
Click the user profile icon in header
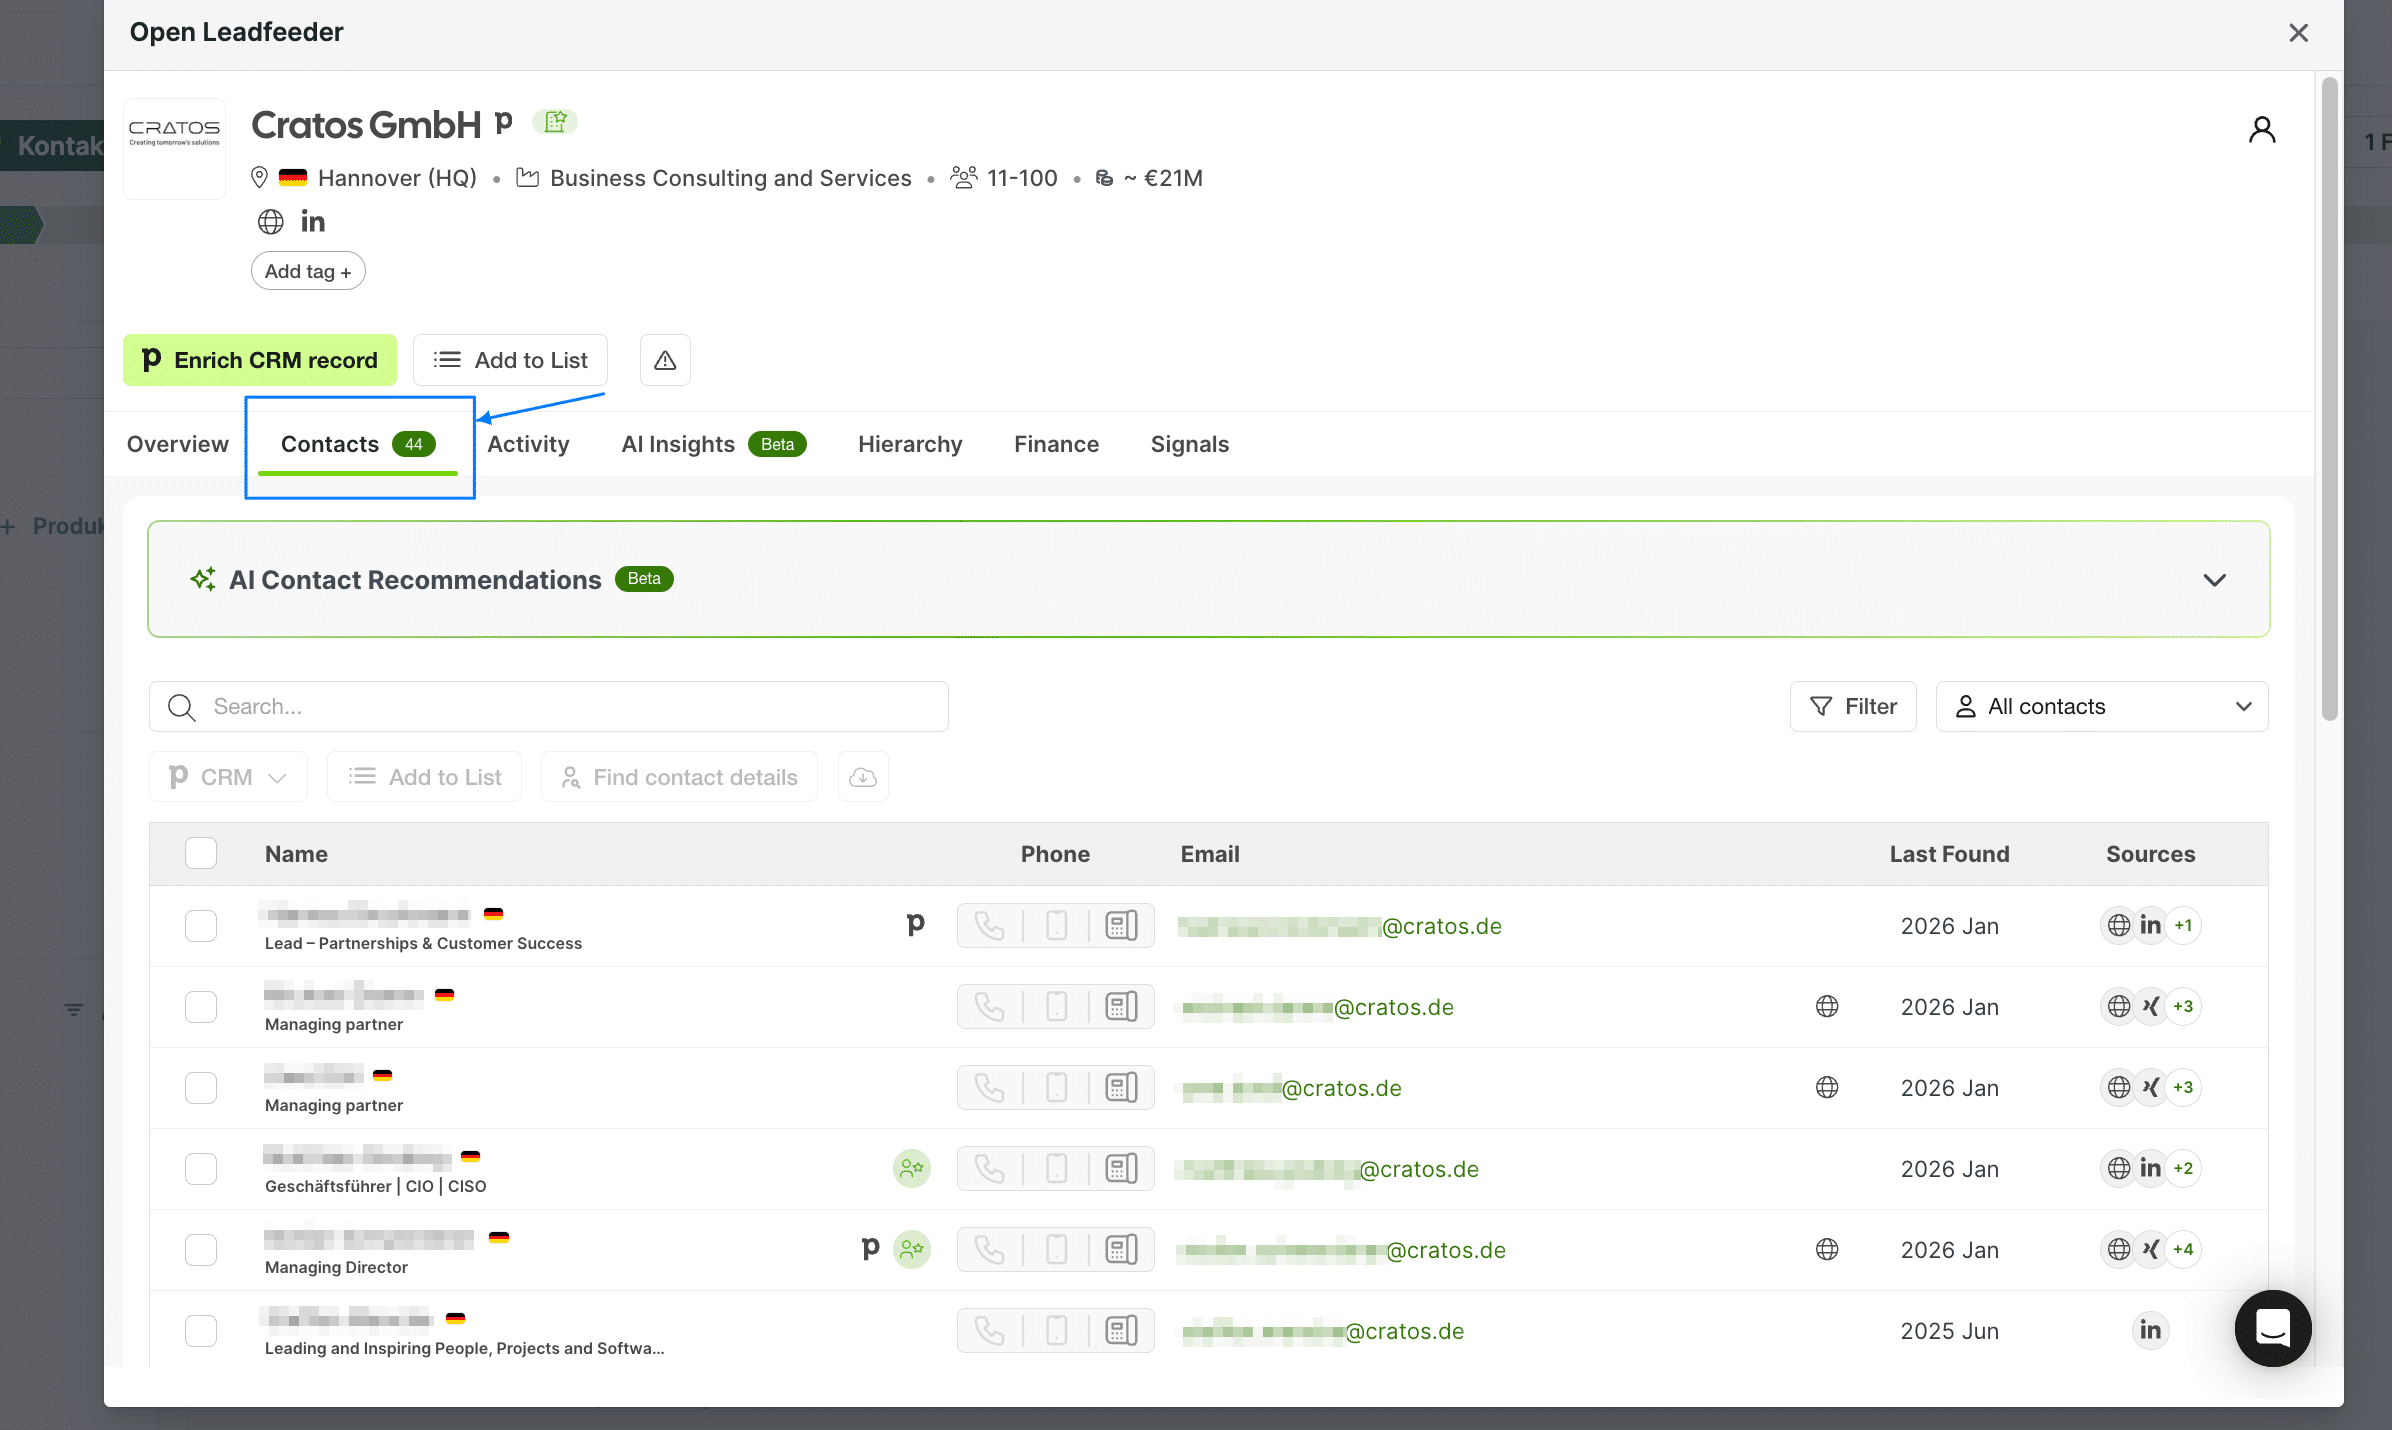click(x=2262, y=130)
